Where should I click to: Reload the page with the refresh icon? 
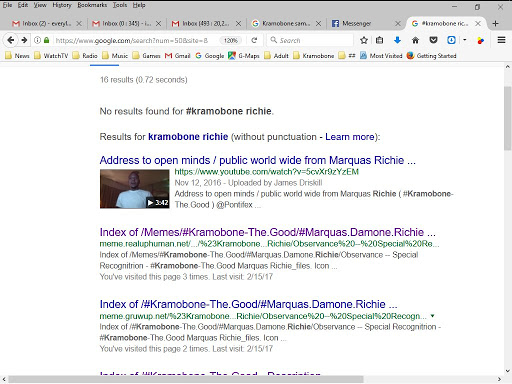tap(254, 40)
